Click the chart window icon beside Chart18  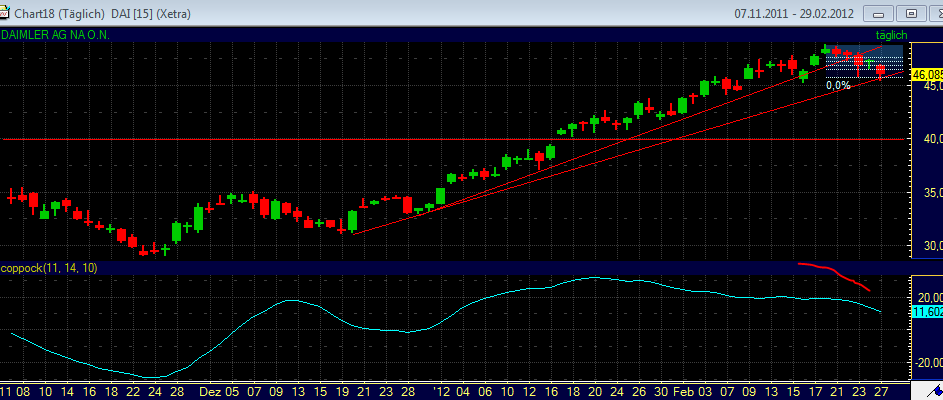tap(5, 13)
